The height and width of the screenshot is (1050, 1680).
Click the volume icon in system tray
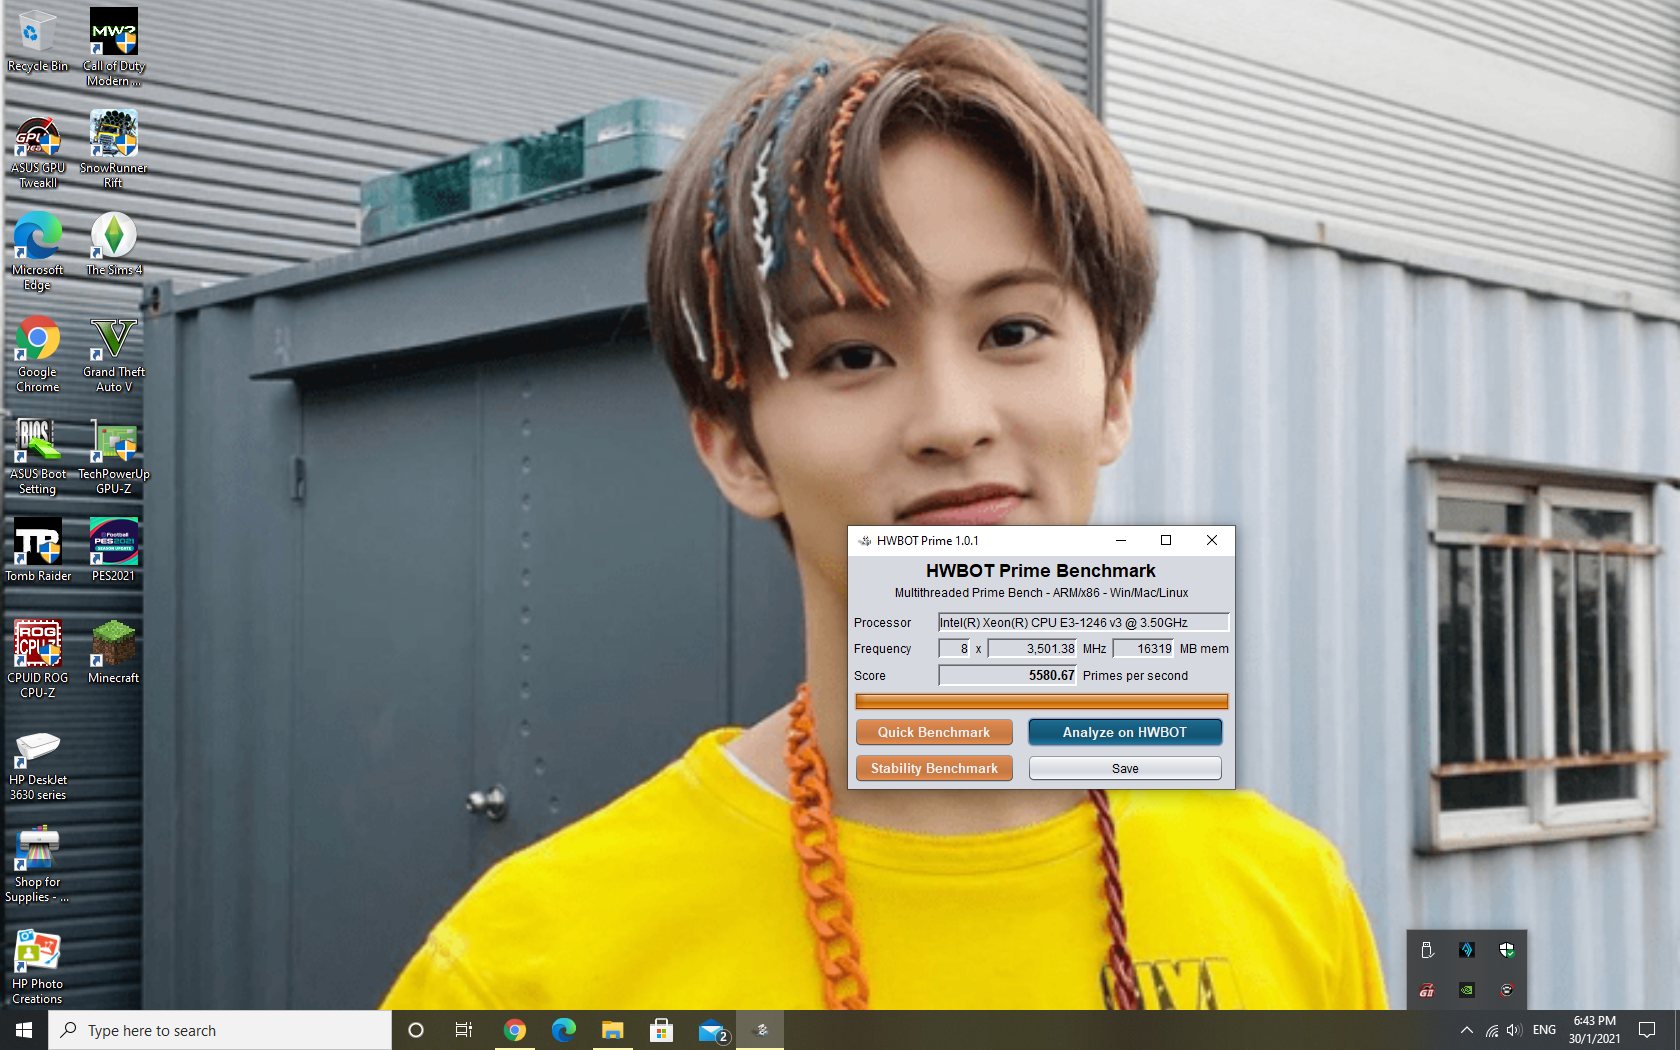(1514, 1030)
